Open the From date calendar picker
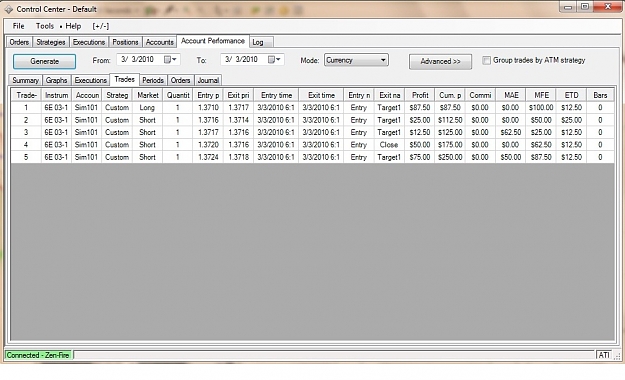The height and width of the screenshot is (380, 625). coord(171,59)
